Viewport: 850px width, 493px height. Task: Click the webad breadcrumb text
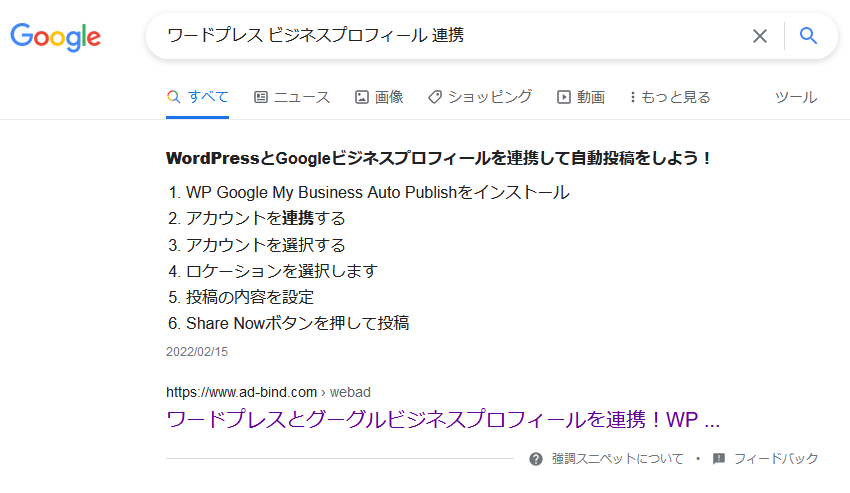pos(350,392)
